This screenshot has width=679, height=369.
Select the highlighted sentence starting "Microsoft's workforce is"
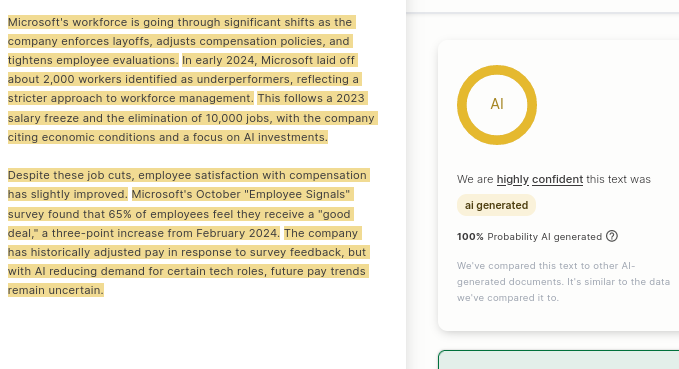(180, 41)
